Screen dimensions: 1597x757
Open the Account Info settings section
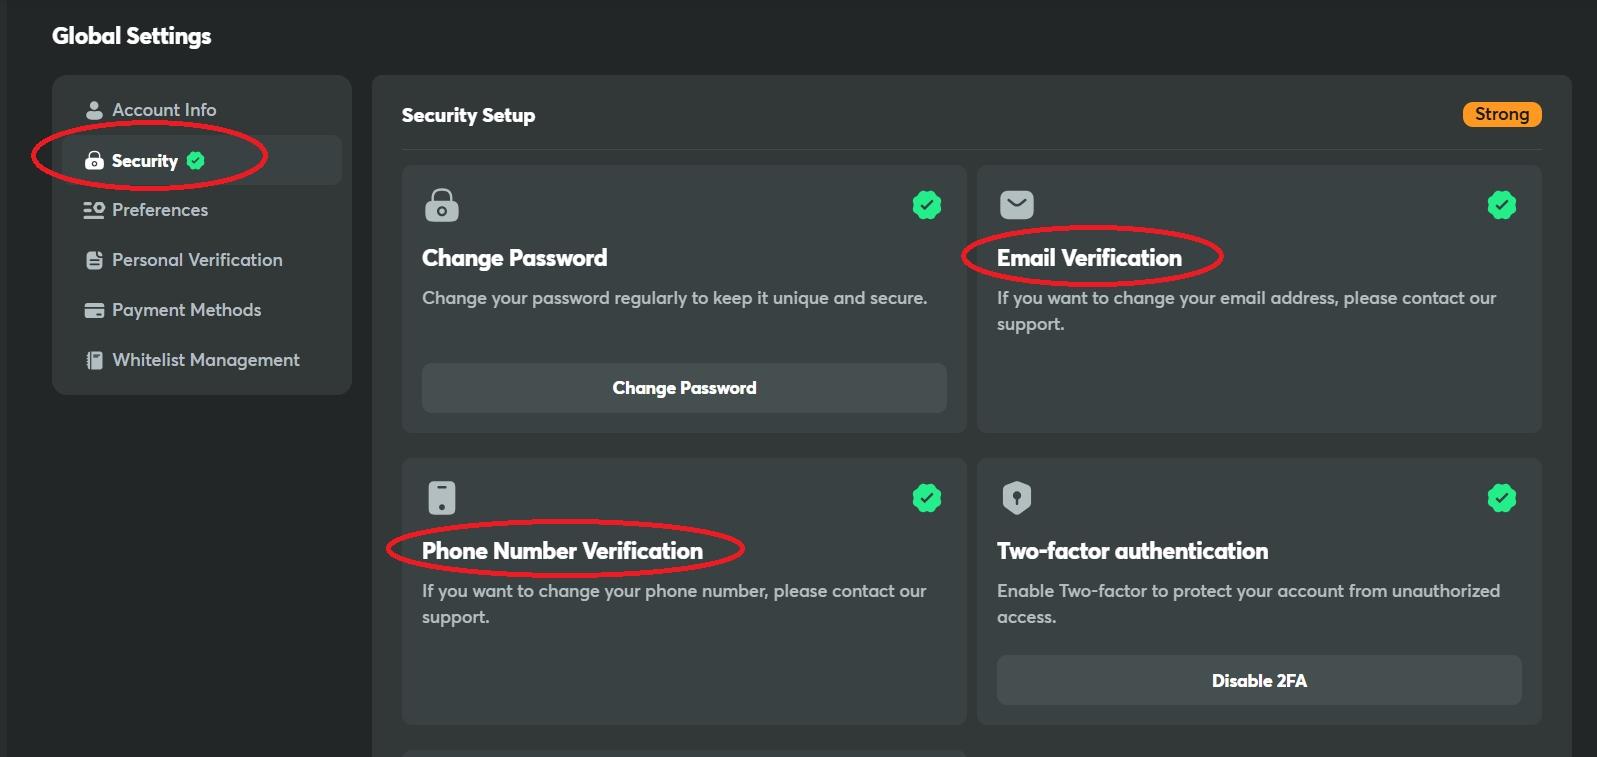164,110
